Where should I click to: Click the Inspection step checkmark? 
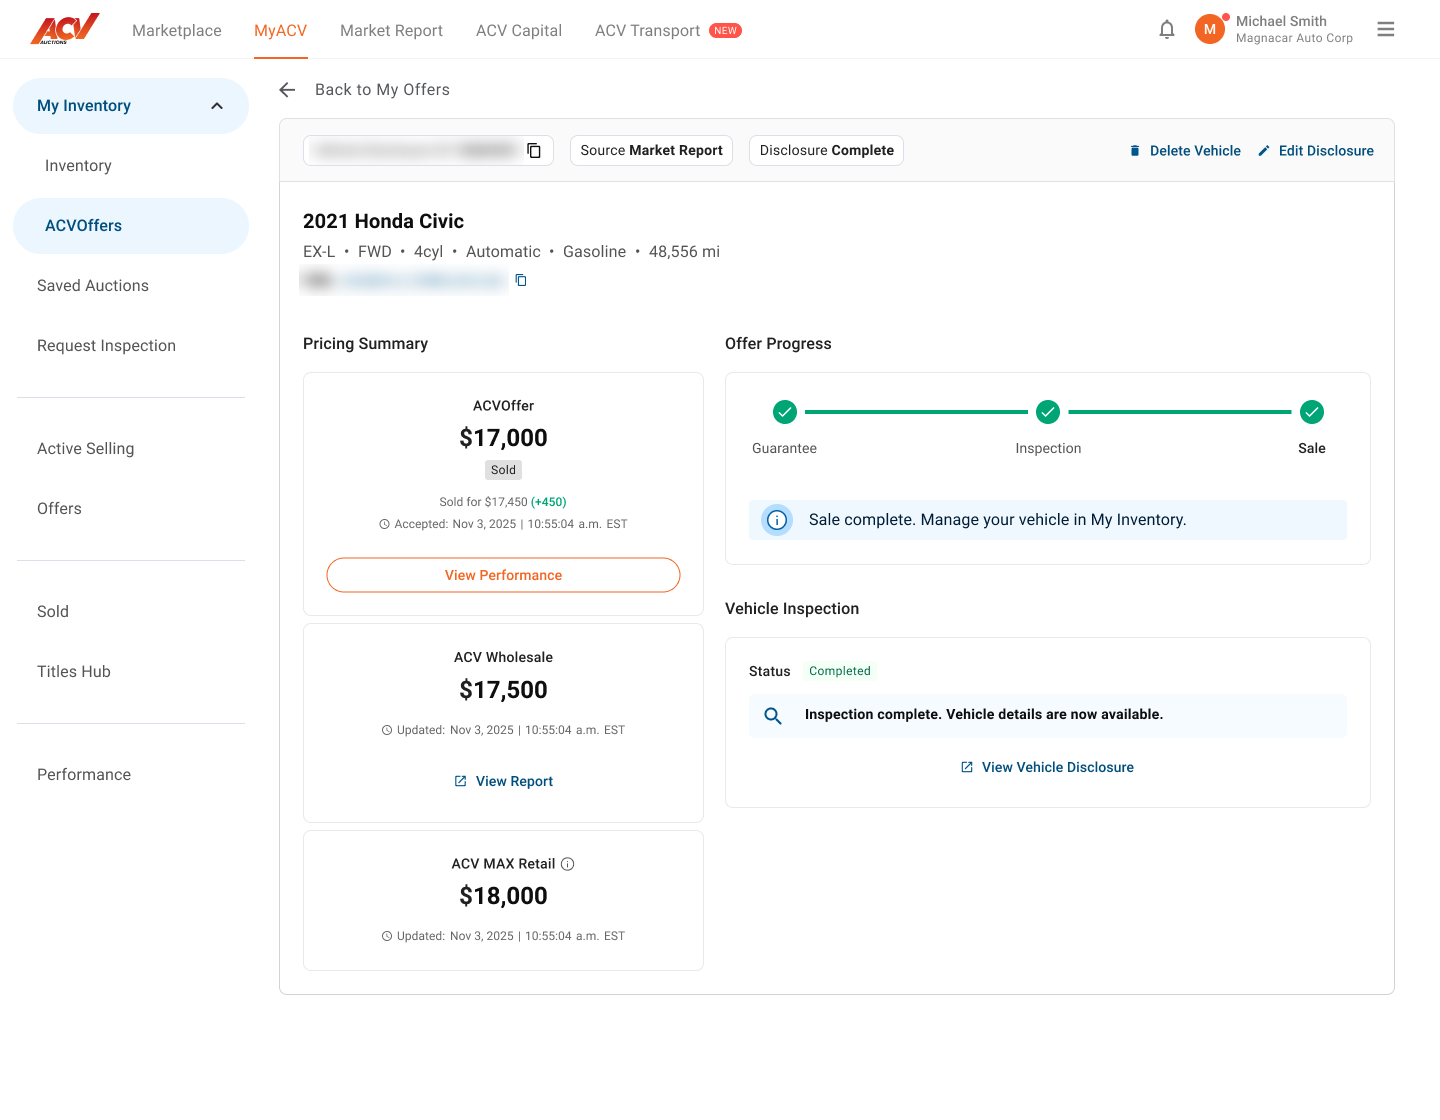(1048, 412)
